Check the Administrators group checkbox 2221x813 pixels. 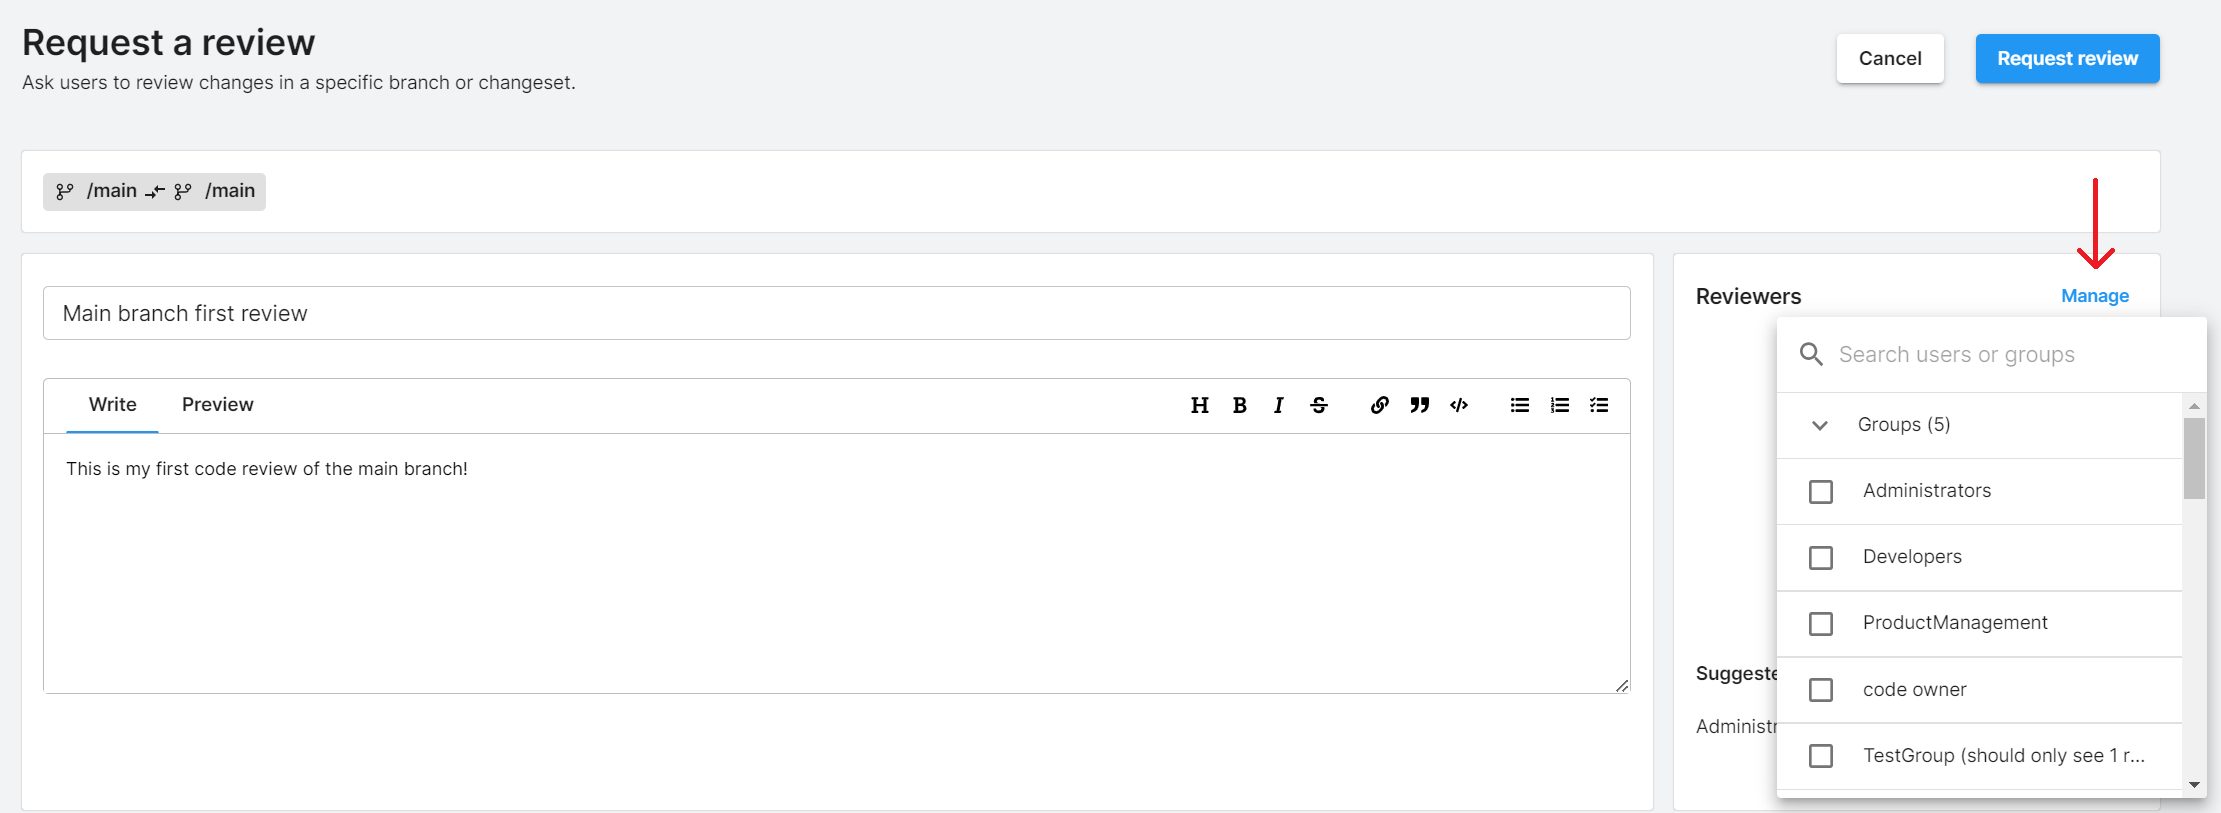1821,492
